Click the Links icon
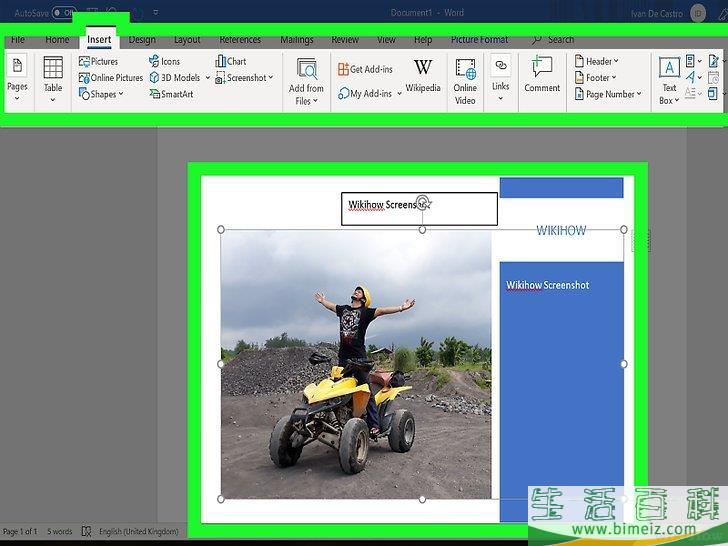 [500, 65]
